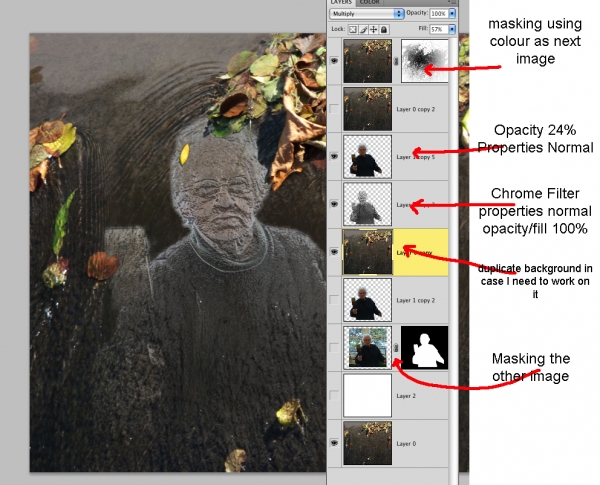
Task: Show the Layer 2 white layer
Action: (x=334, y=395)
